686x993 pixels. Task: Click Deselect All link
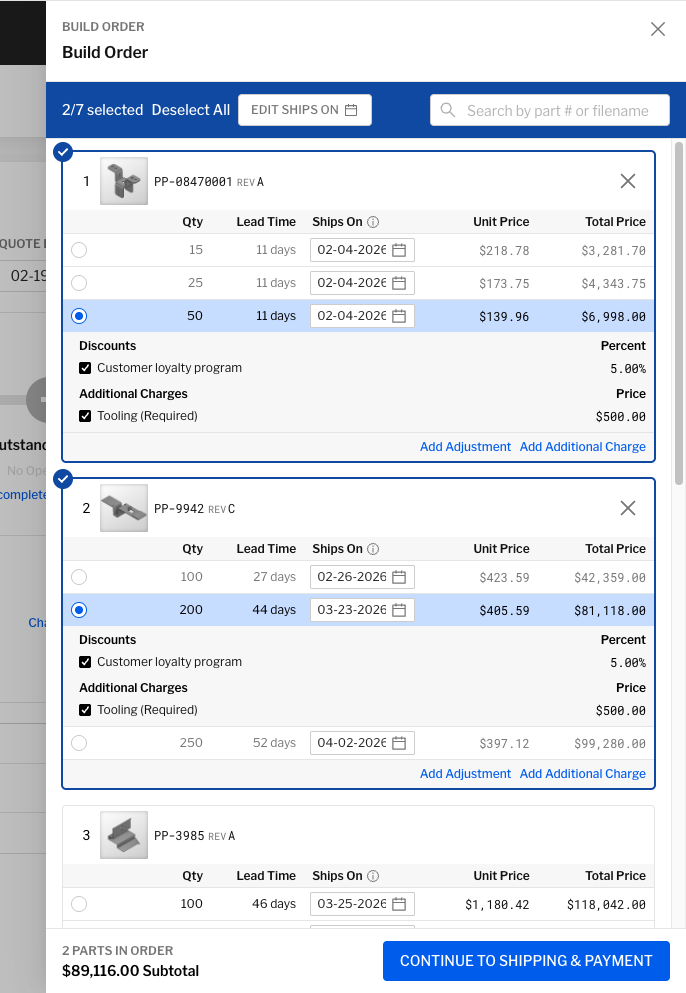point(191,110)
